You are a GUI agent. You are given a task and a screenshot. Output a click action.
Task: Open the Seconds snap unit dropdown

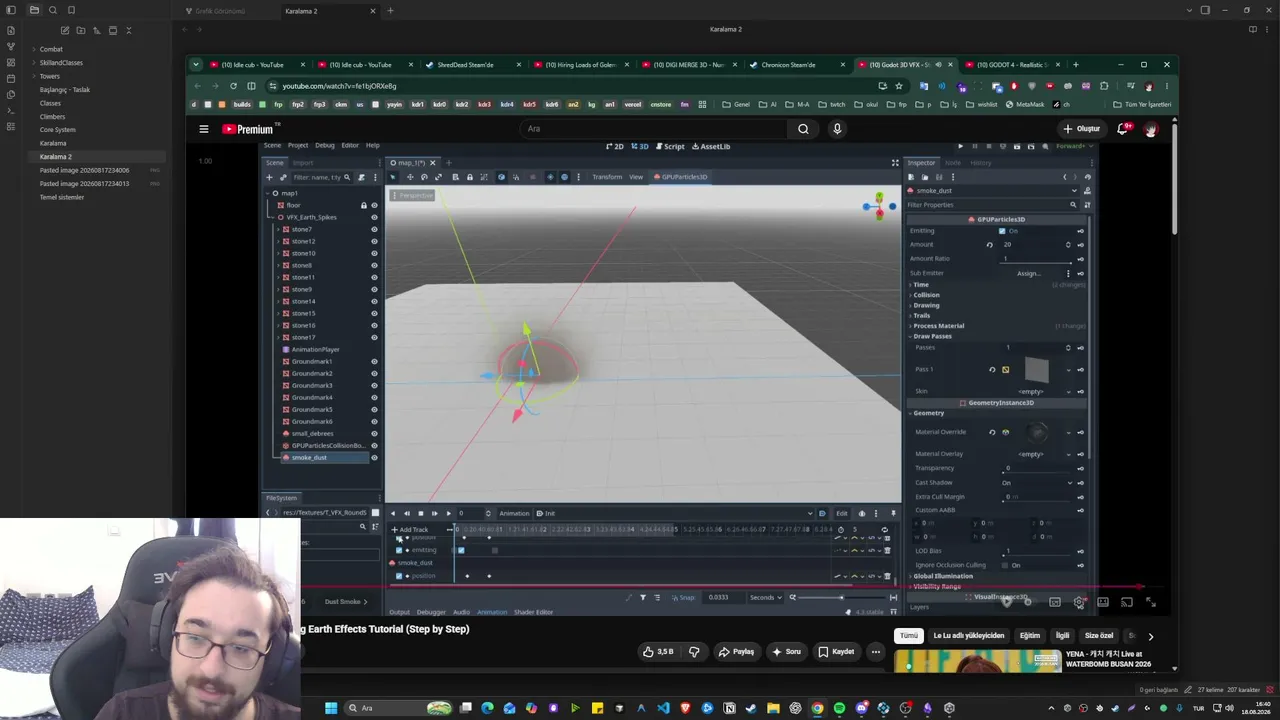pos(765,597)
